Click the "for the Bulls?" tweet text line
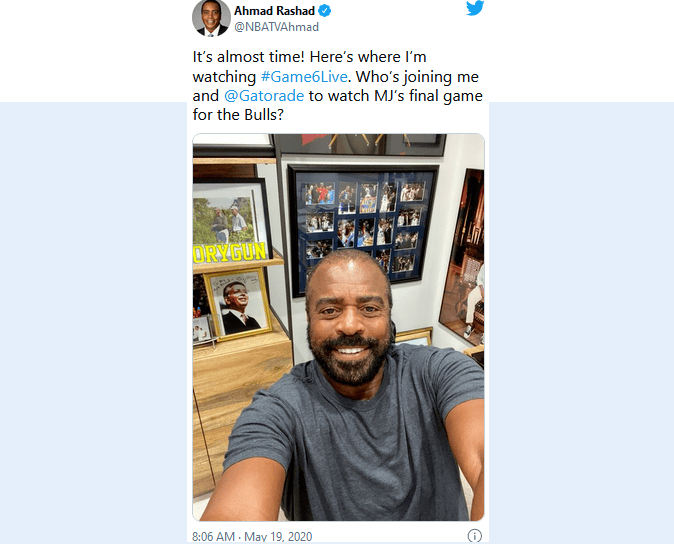 [x=238, y=115]
